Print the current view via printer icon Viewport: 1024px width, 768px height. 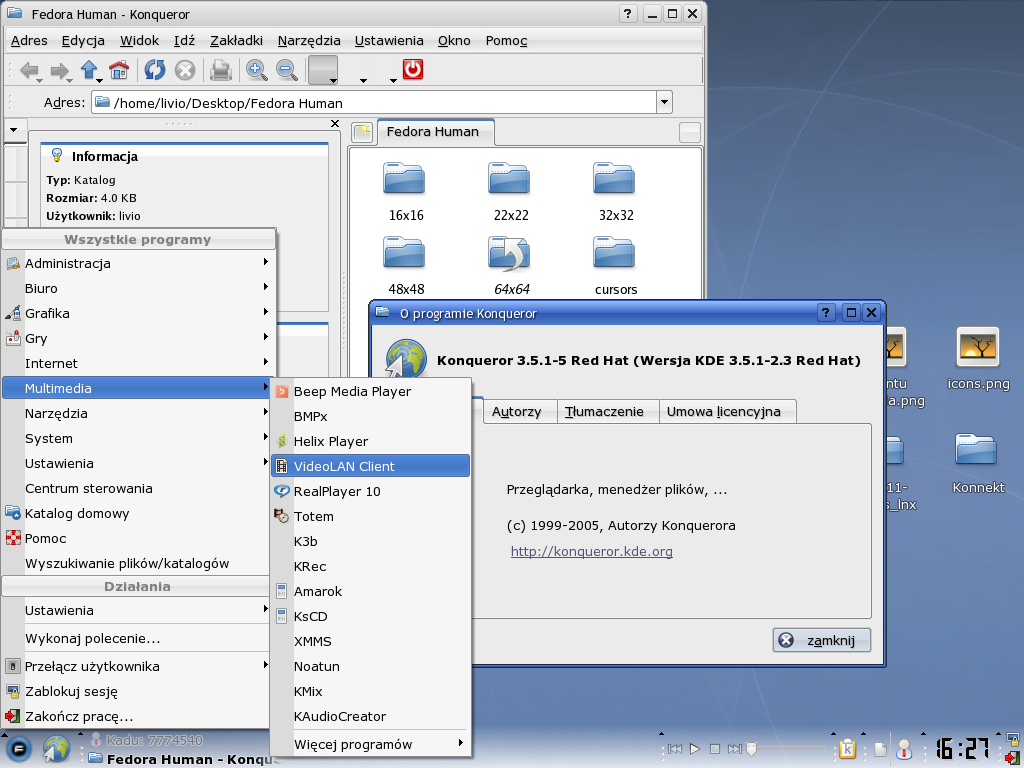221,70
